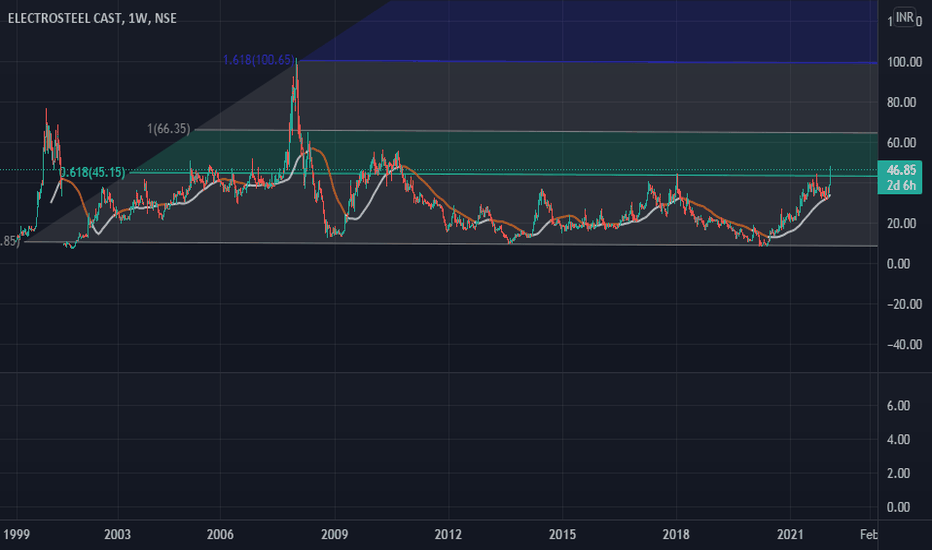Click the 6.00 label on the lower pane axis
This screenshot has height=550, width=932.
point(898,406)
